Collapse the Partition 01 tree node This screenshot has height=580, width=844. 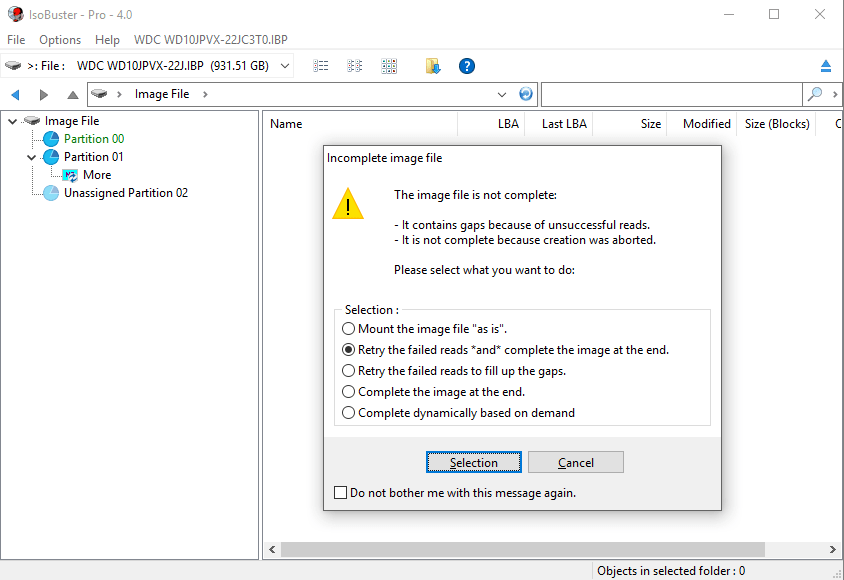tap(32, 158)
